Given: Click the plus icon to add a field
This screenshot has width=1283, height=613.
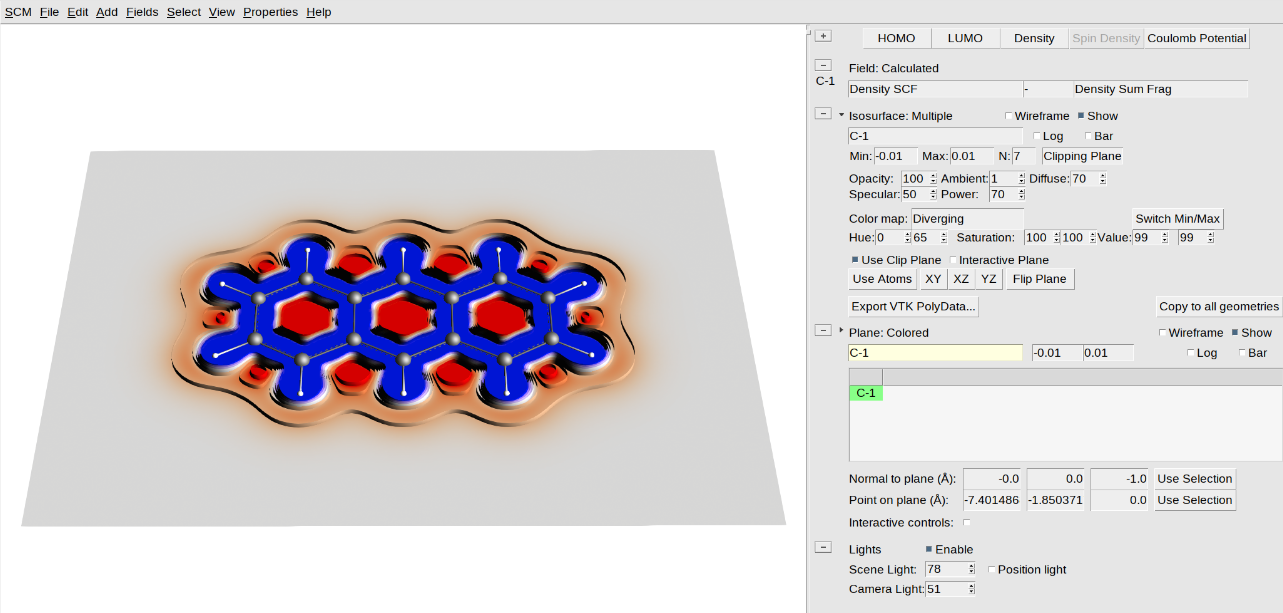Looking at the screenshot, I should pyautogui.click(x=822, y=34).
